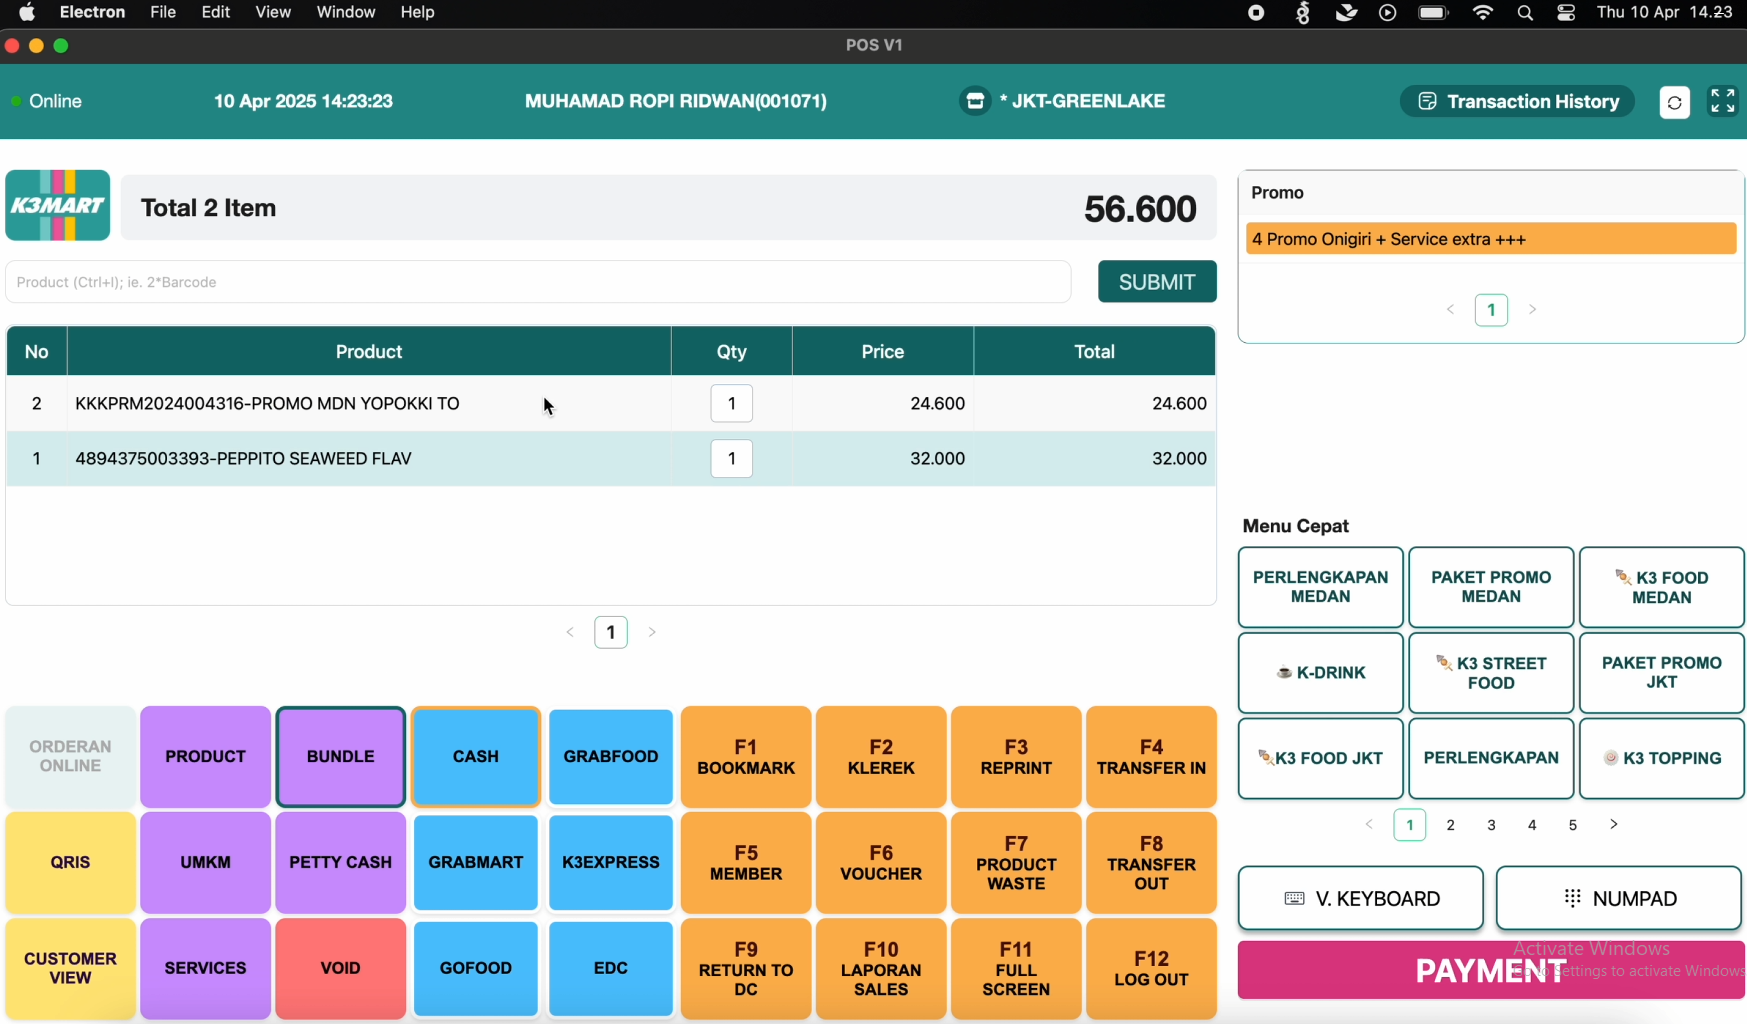Screen dimensions: 1747x1024
Task: Open macOS Control Center icon
Action: tap(1566, 13)
